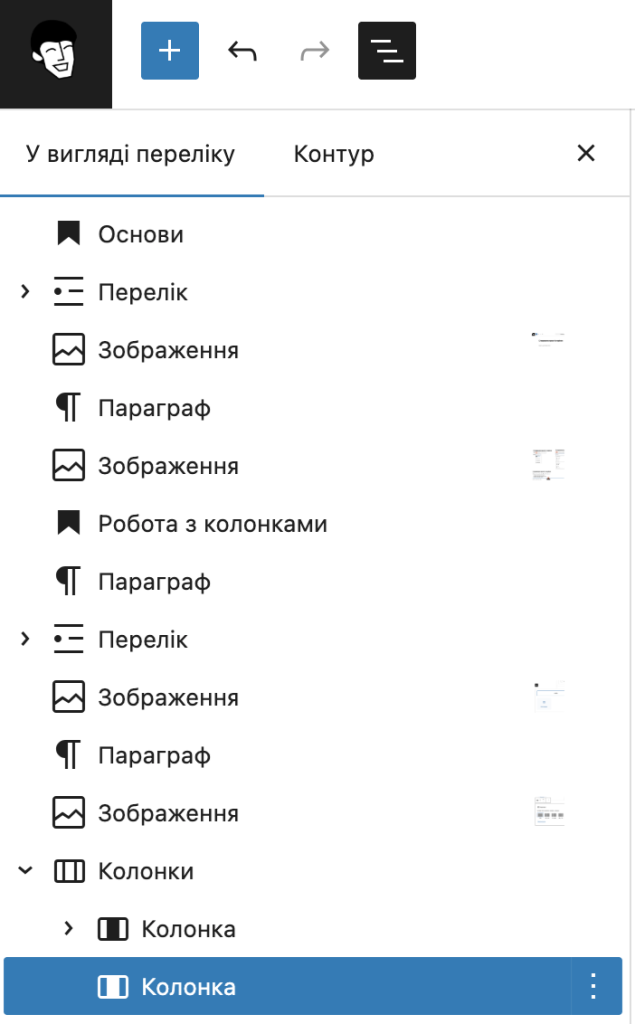Viewport: 635px width, 1024px height.
Task: Toggle the document overview list view button
Action: (x=387, y=50)
